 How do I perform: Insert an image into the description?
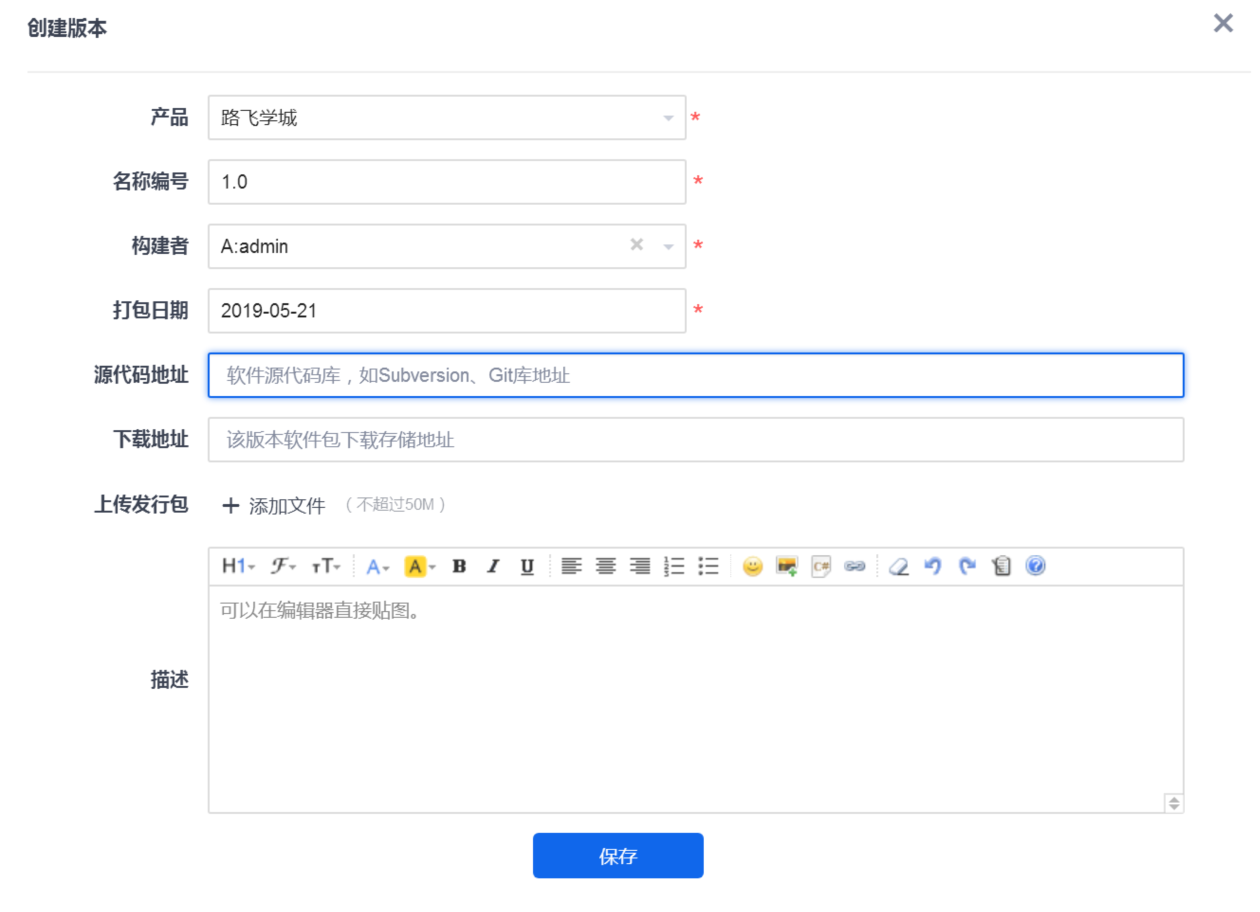click(787, 566)
